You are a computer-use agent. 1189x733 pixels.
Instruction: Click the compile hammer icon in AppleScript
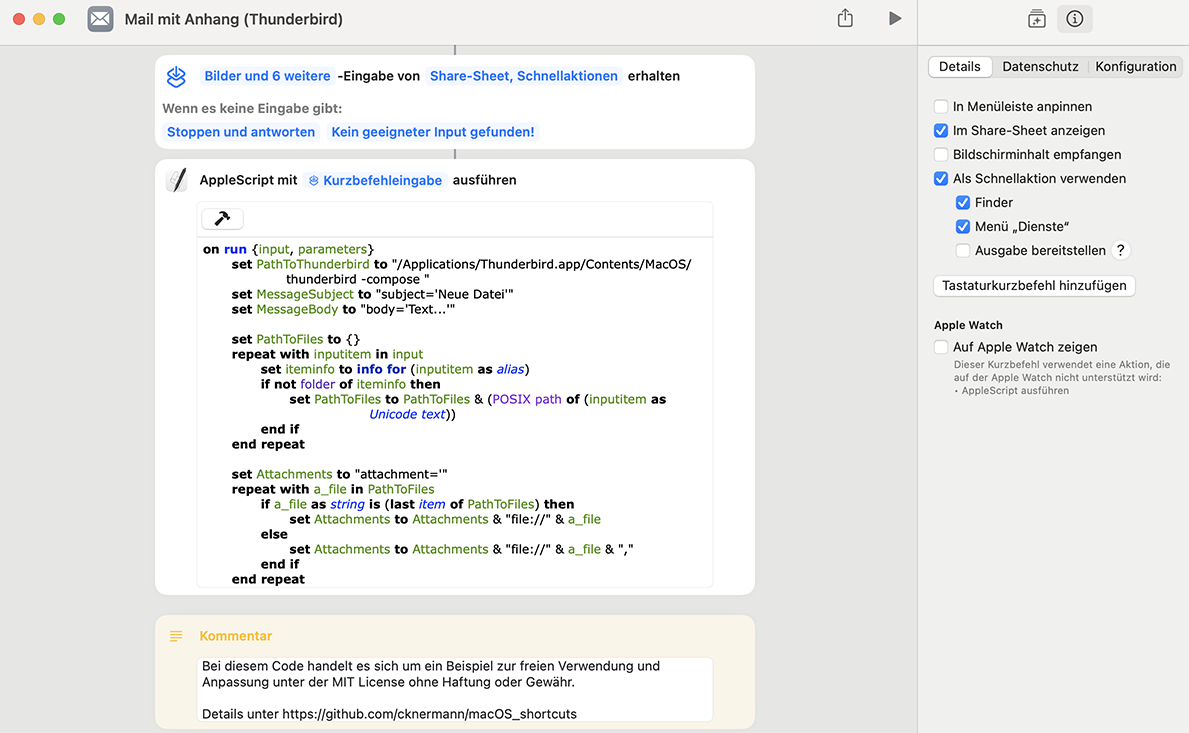coord(222,218)
